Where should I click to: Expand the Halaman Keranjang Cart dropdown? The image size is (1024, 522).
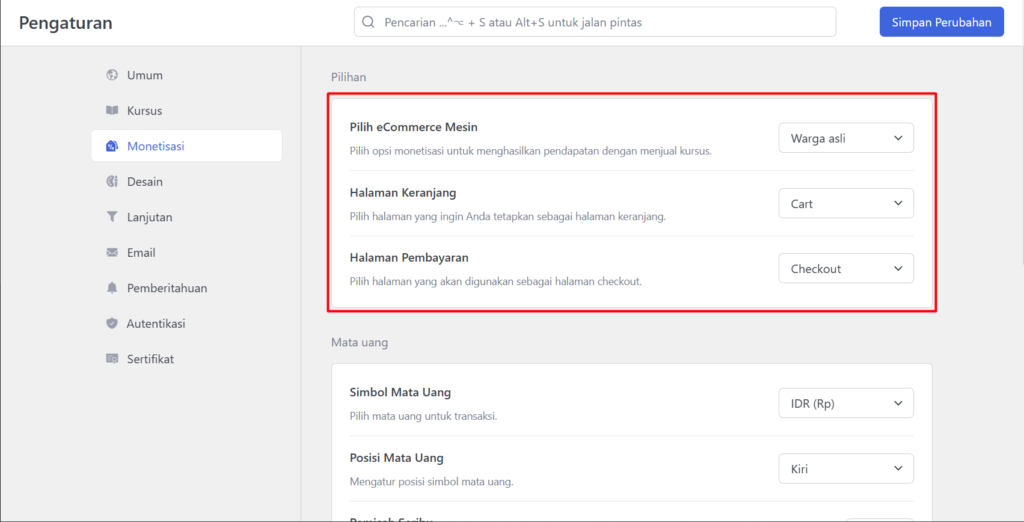(x=845, y=204)
